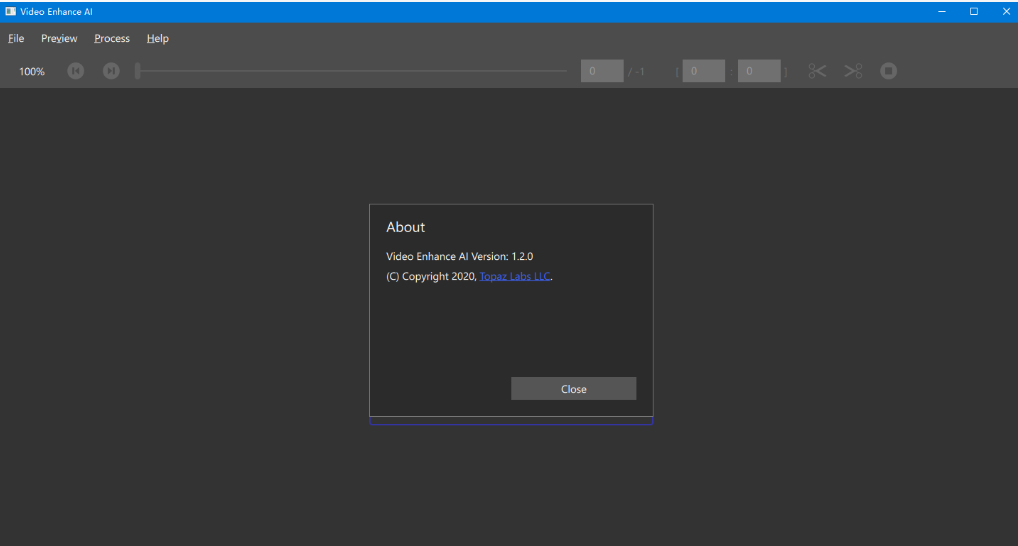Click the trim end frame field

(759, 71)
